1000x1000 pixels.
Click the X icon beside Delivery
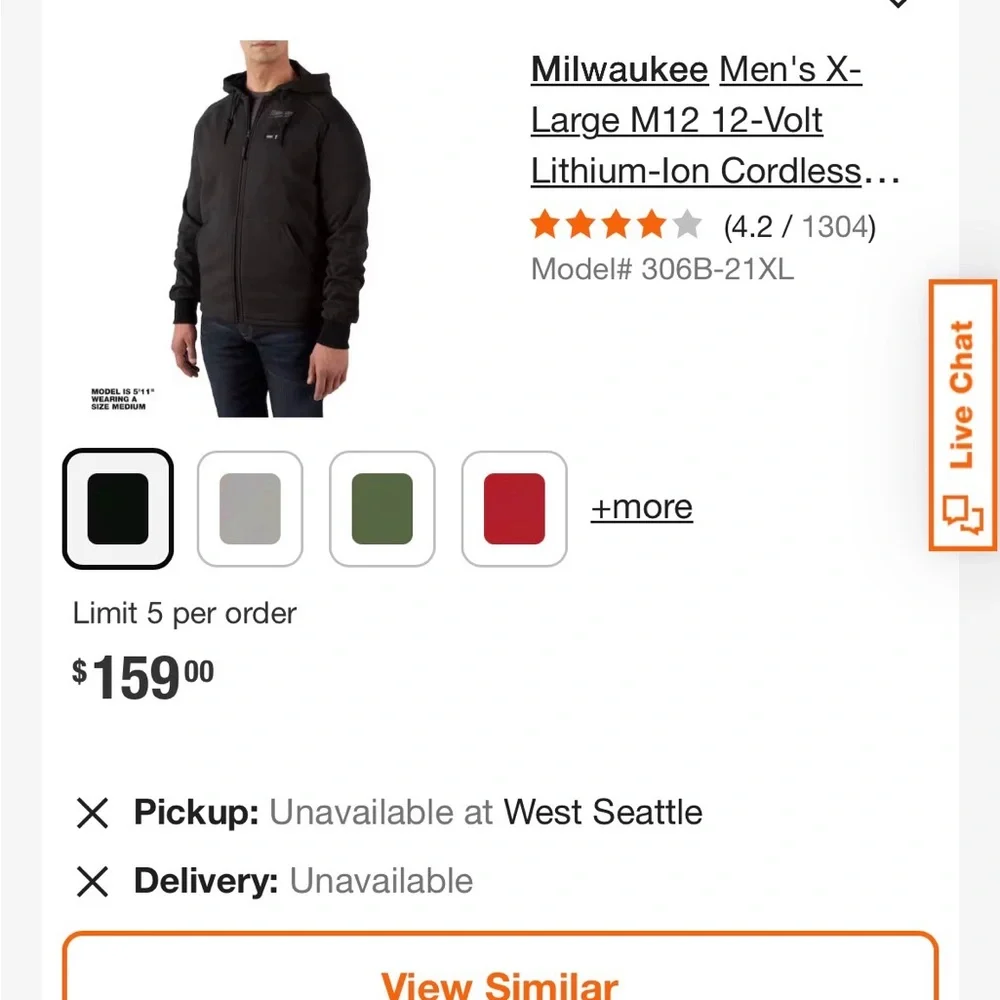pyautogui.click(x=92, y=881)
